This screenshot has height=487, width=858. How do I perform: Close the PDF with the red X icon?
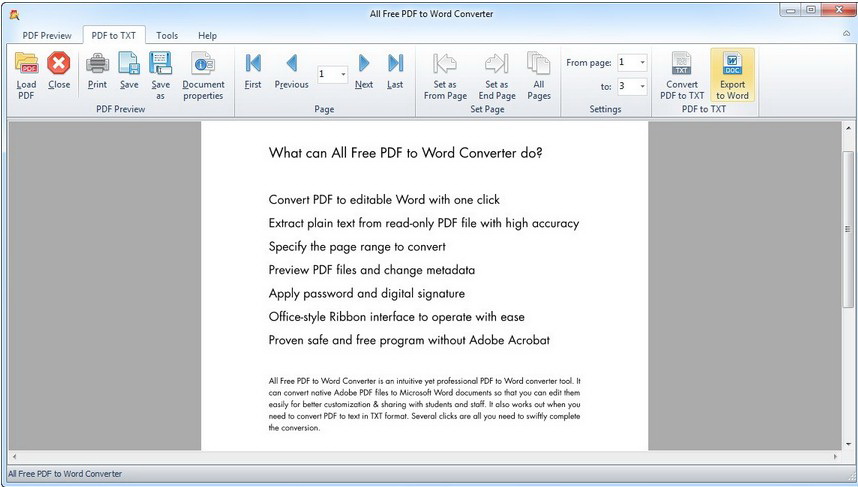coord(59,70)
